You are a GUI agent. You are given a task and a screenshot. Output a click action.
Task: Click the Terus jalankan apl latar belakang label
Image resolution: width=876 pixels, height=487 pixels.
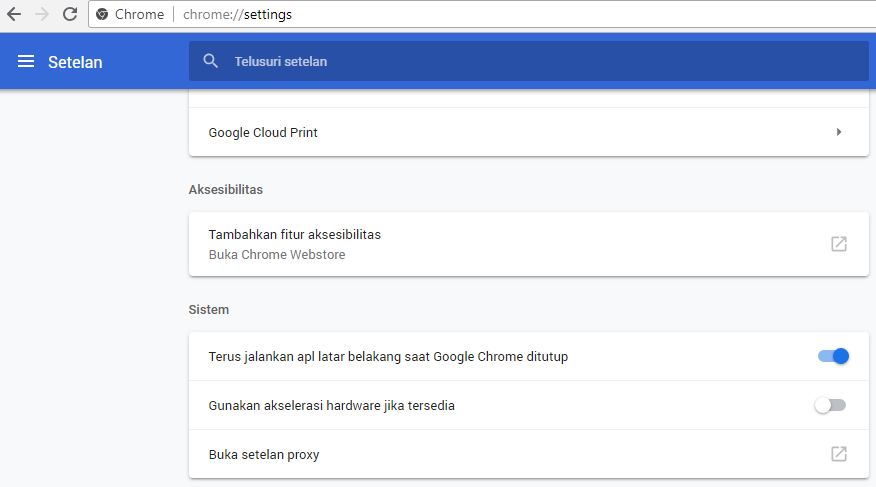point(388,356)
